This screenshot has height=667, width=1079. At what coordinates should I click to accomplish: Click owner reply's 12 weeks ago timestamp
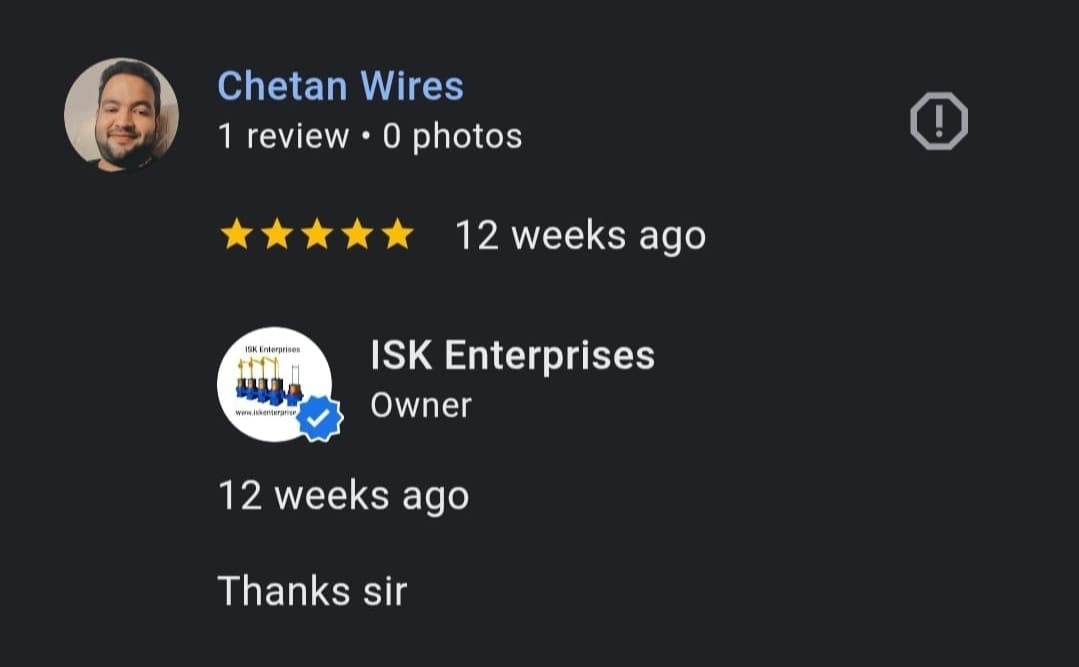coord(343,496)
